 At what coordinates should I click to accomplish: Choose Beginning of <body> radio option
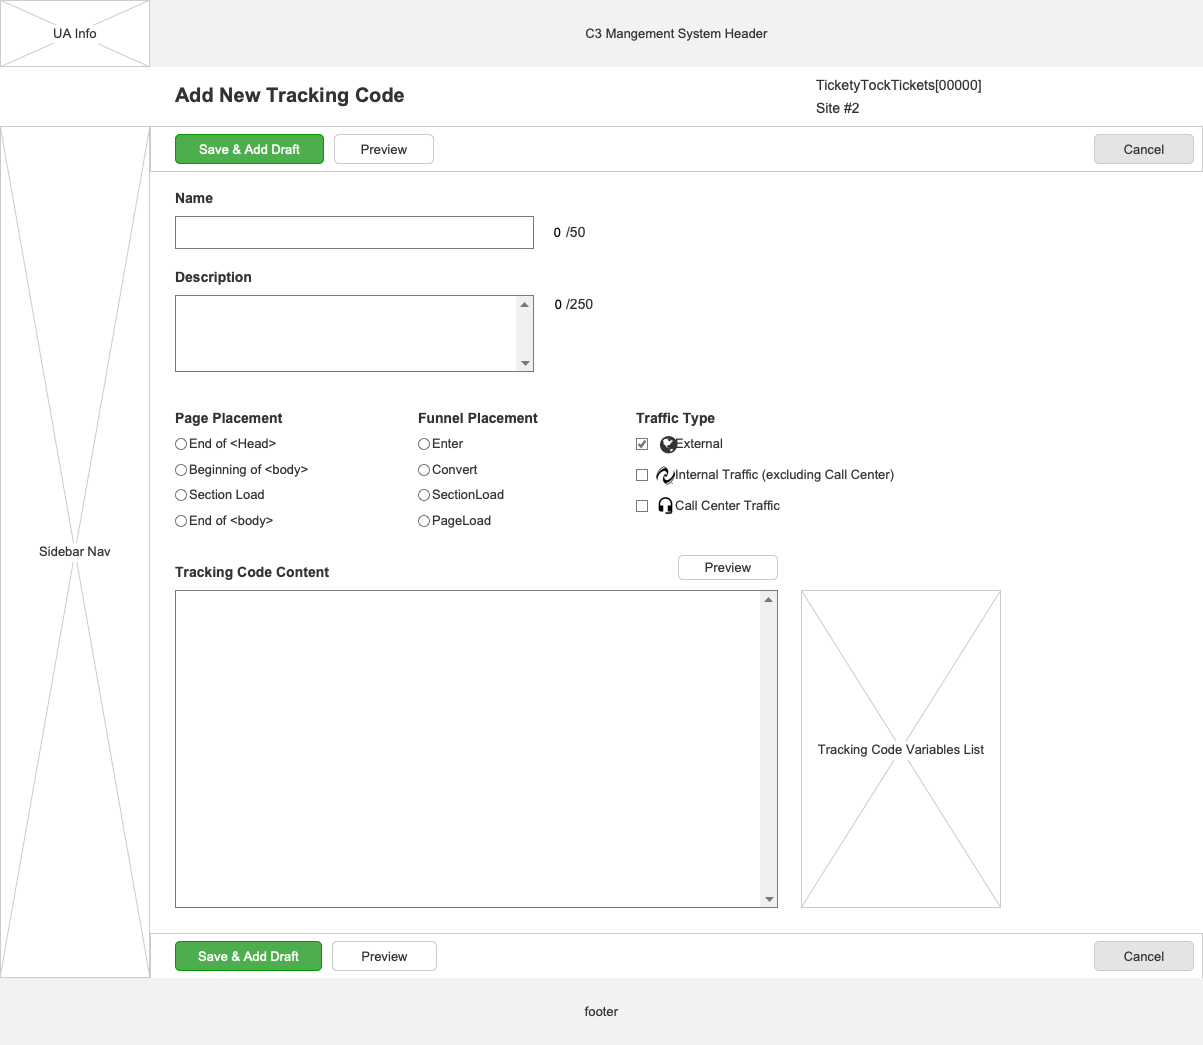(x=181, y=470)
